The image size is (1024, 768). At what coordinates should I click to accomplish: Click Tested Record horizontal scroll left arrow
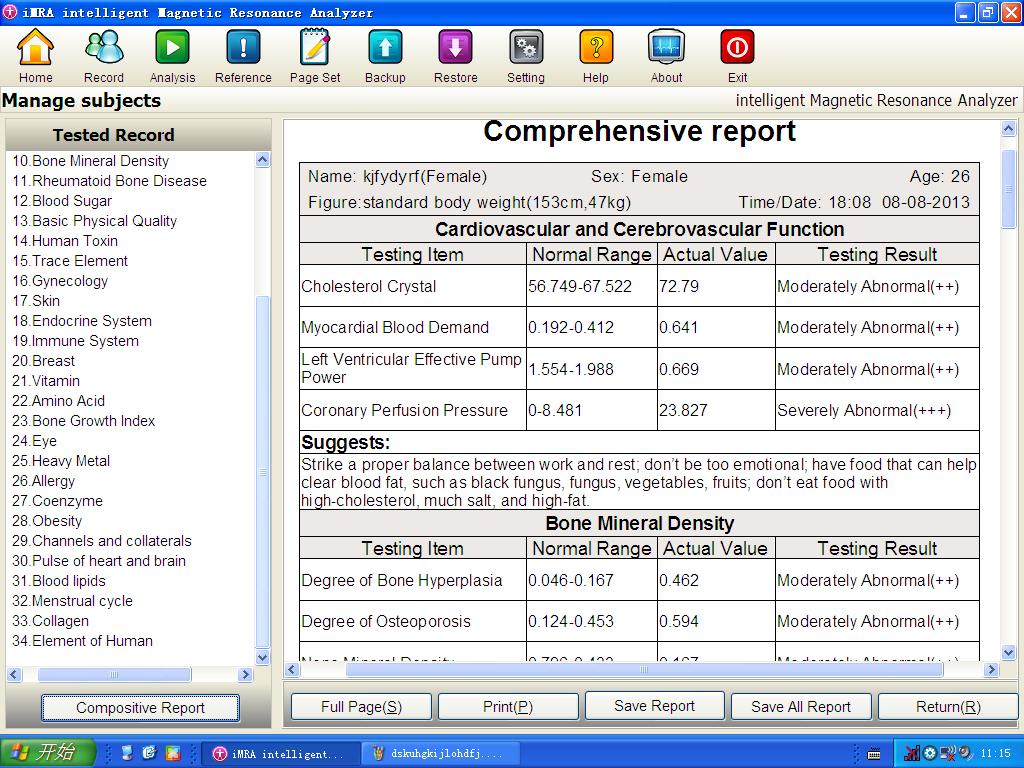click(x=14, y=675)
